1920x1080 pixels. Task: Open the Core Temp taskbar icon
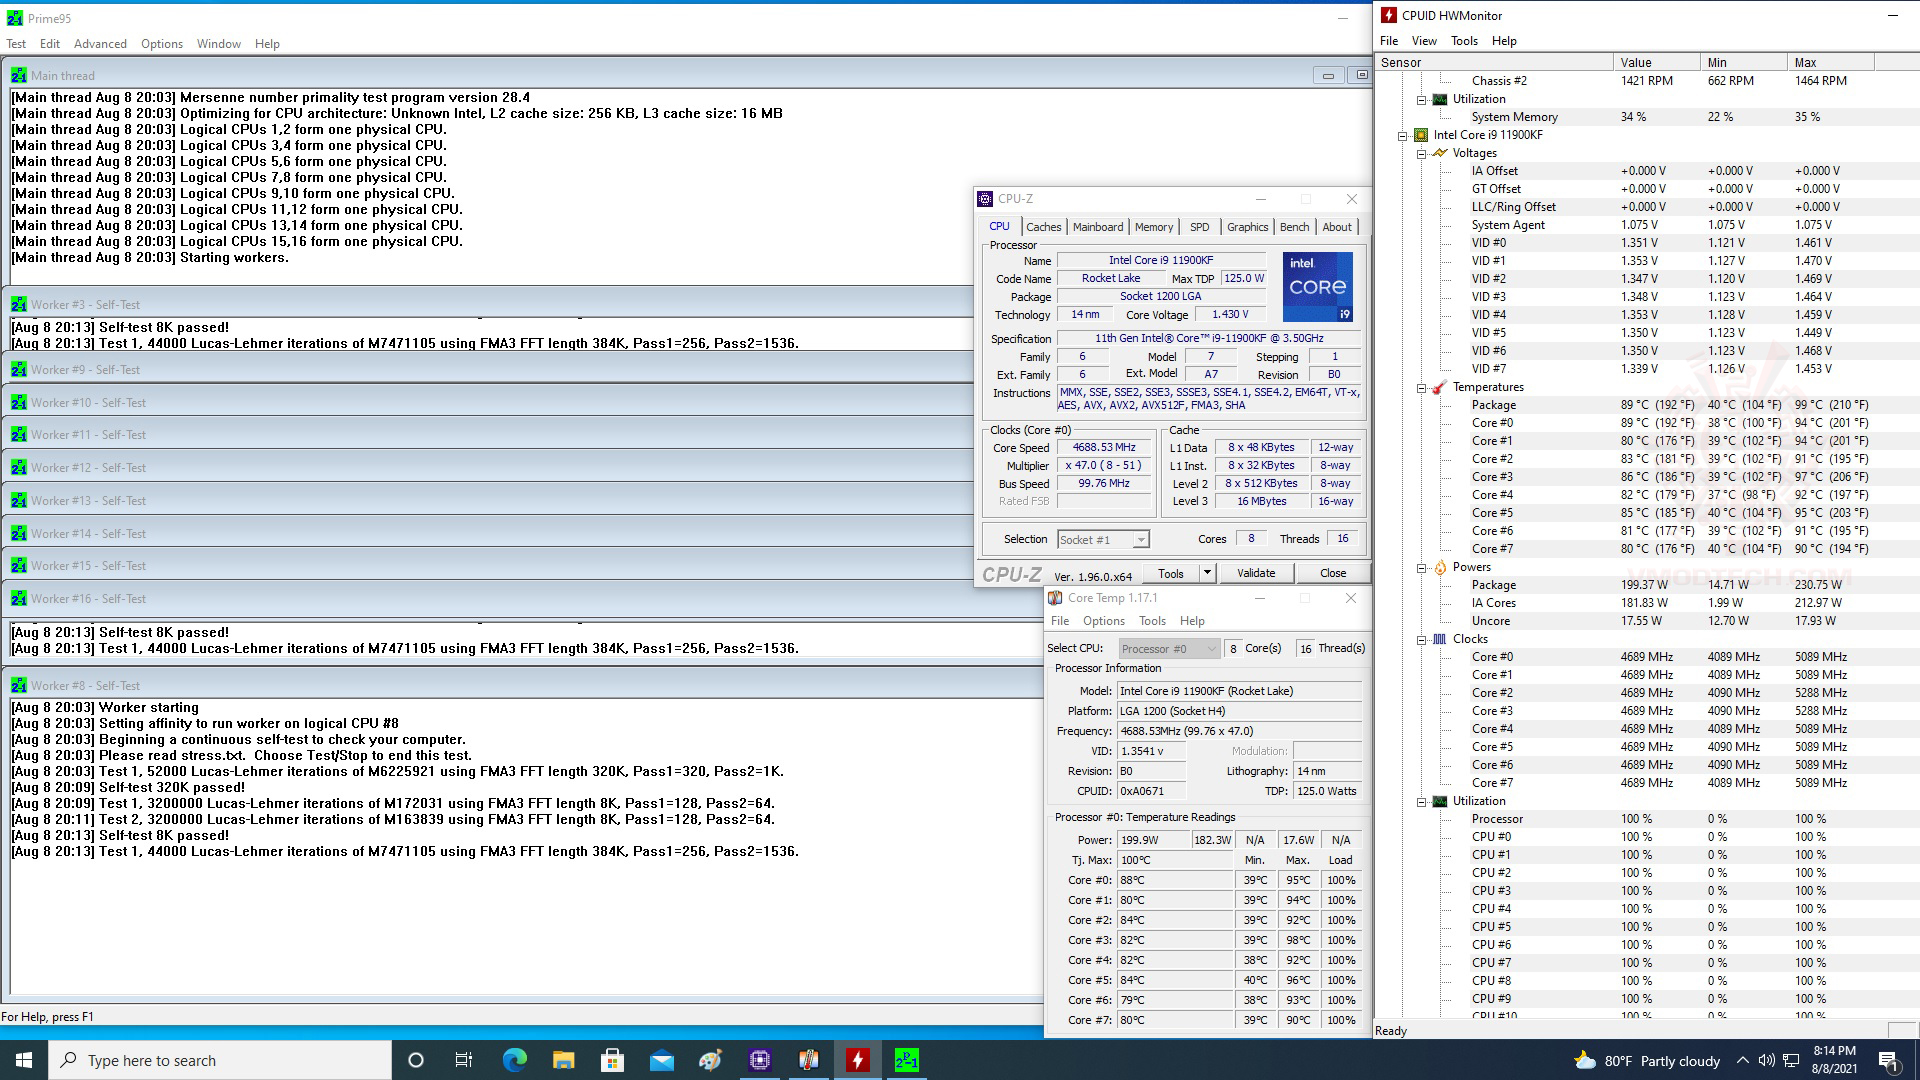[x=808, y=1060]
